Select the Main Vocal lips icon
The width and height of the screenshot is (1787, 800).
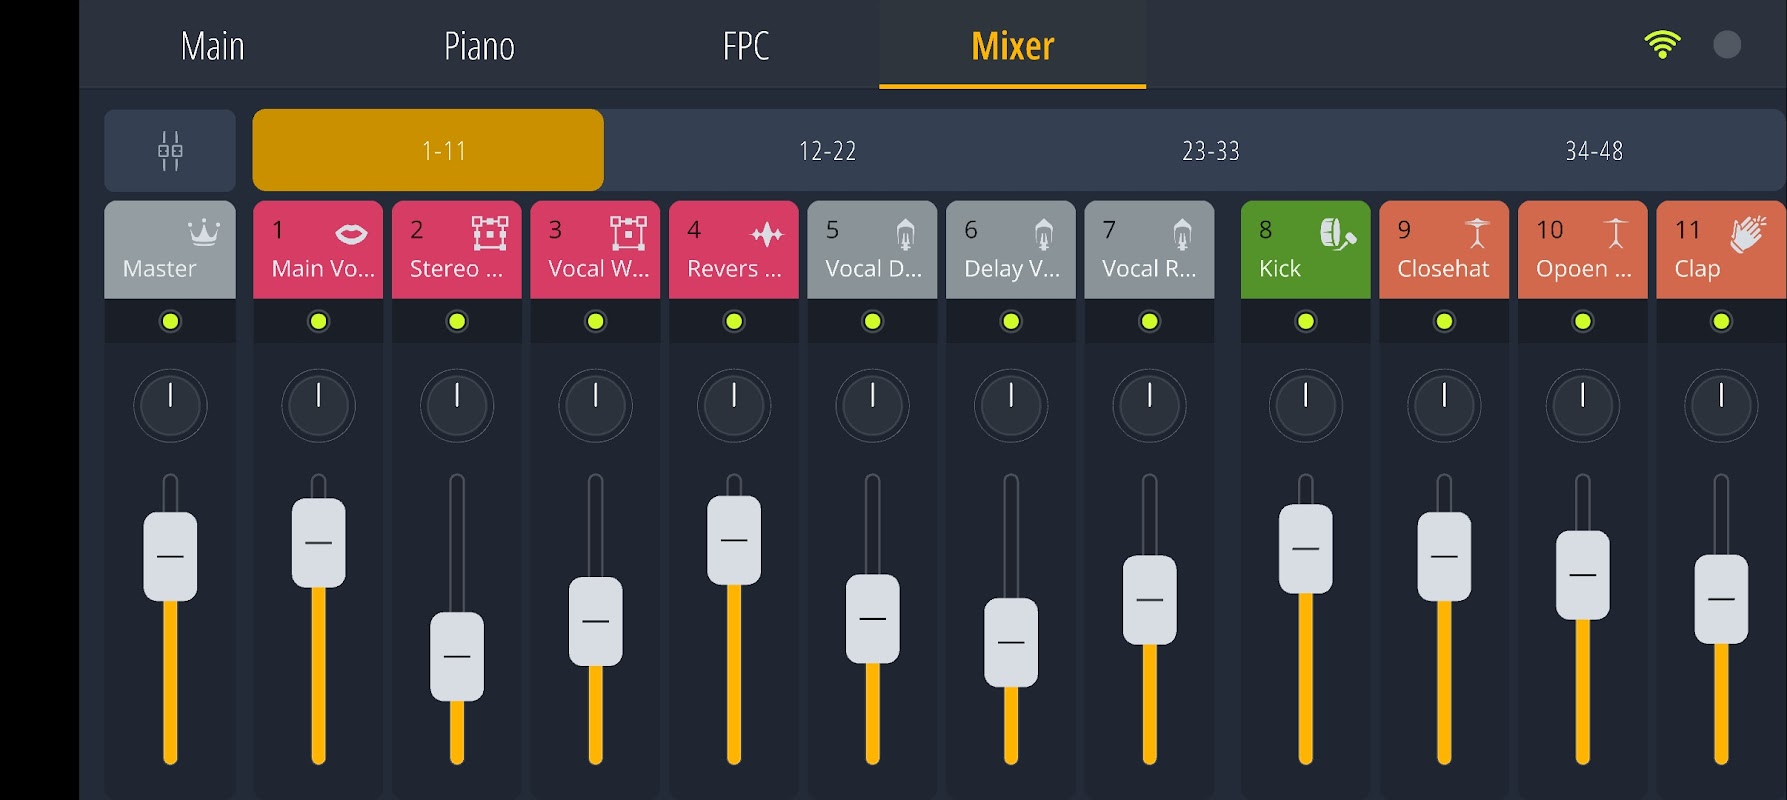point(351,234)
